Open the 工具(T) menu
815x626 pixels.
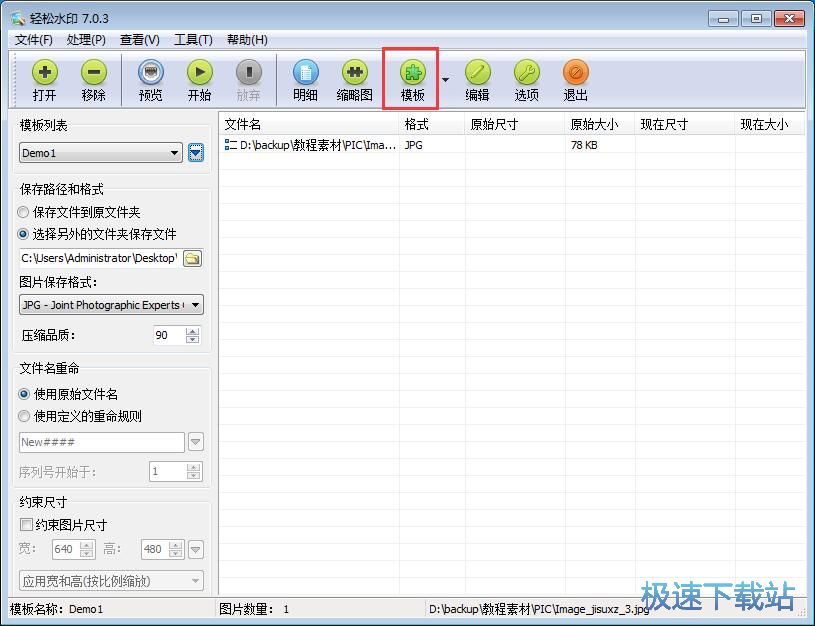click(193, 40)
